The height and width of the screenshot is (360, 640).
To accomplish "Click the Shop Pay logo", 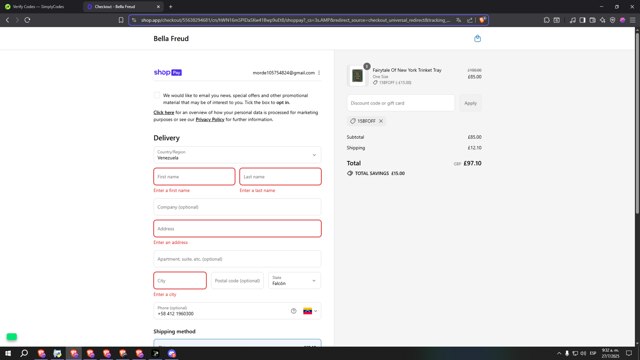I will (x=168, y=72).
